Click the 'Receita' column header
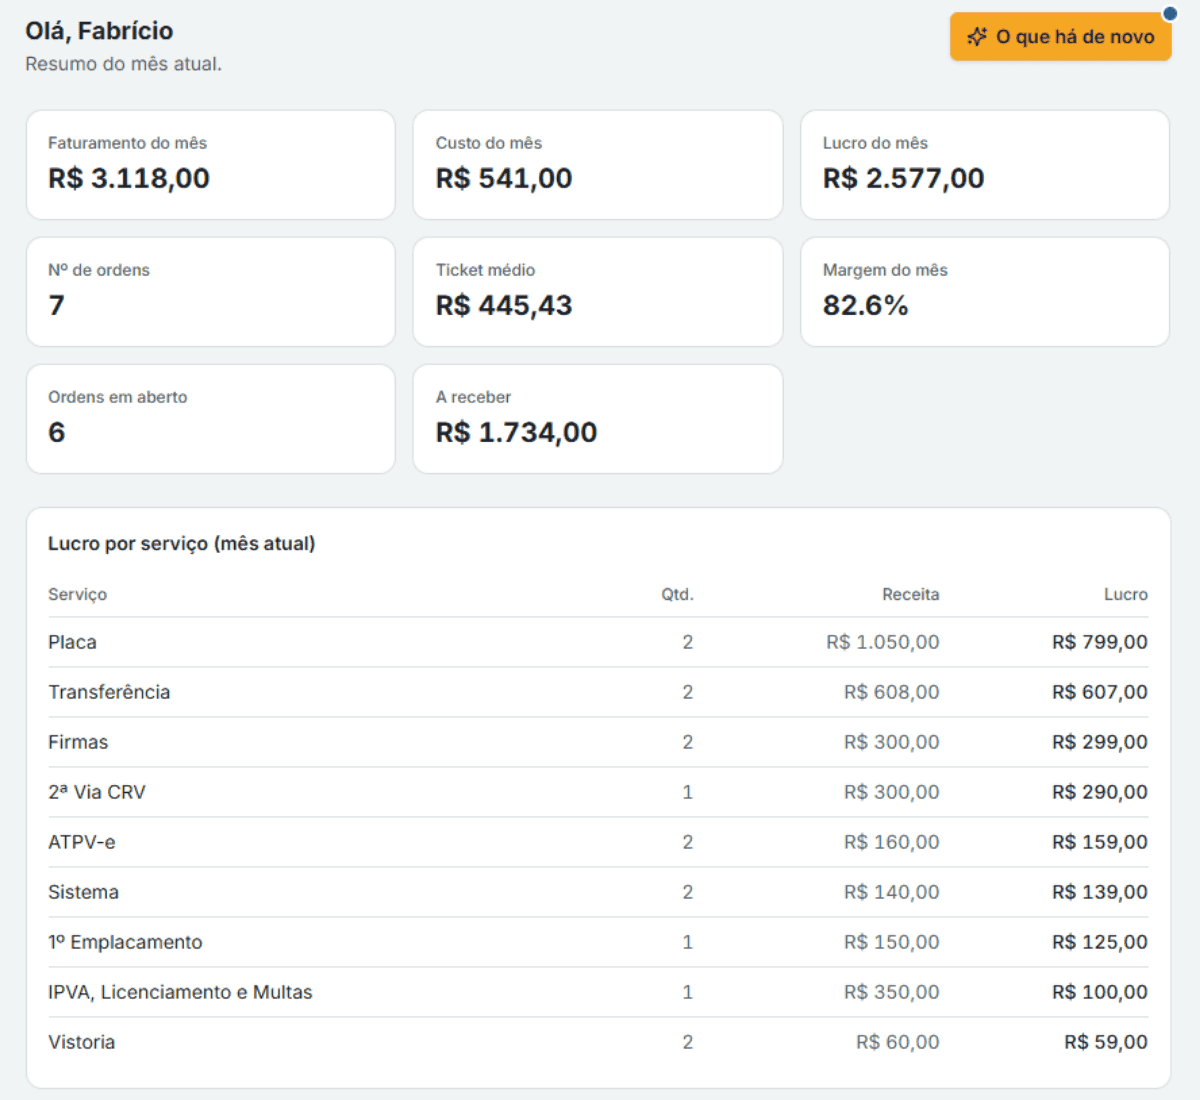This screenshot has height=1100, width=1200. [911, 594]
